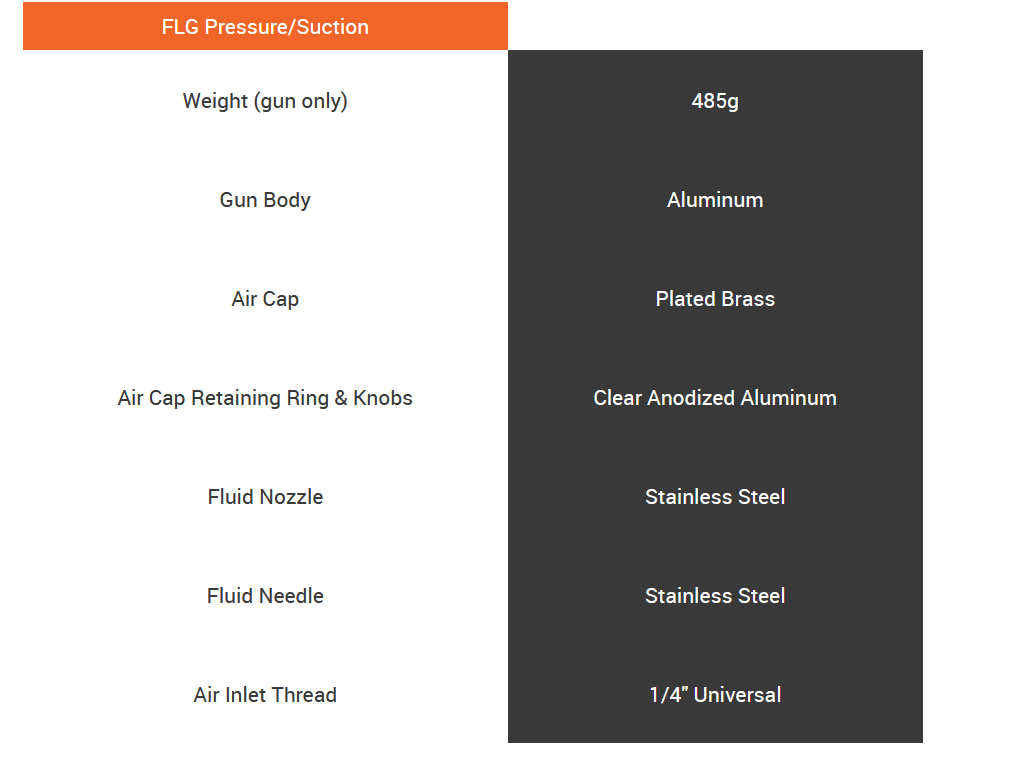1010x771 pixels.
Task: Click the Clear Anodized Aluminum value
Action: tap(715, 398)
